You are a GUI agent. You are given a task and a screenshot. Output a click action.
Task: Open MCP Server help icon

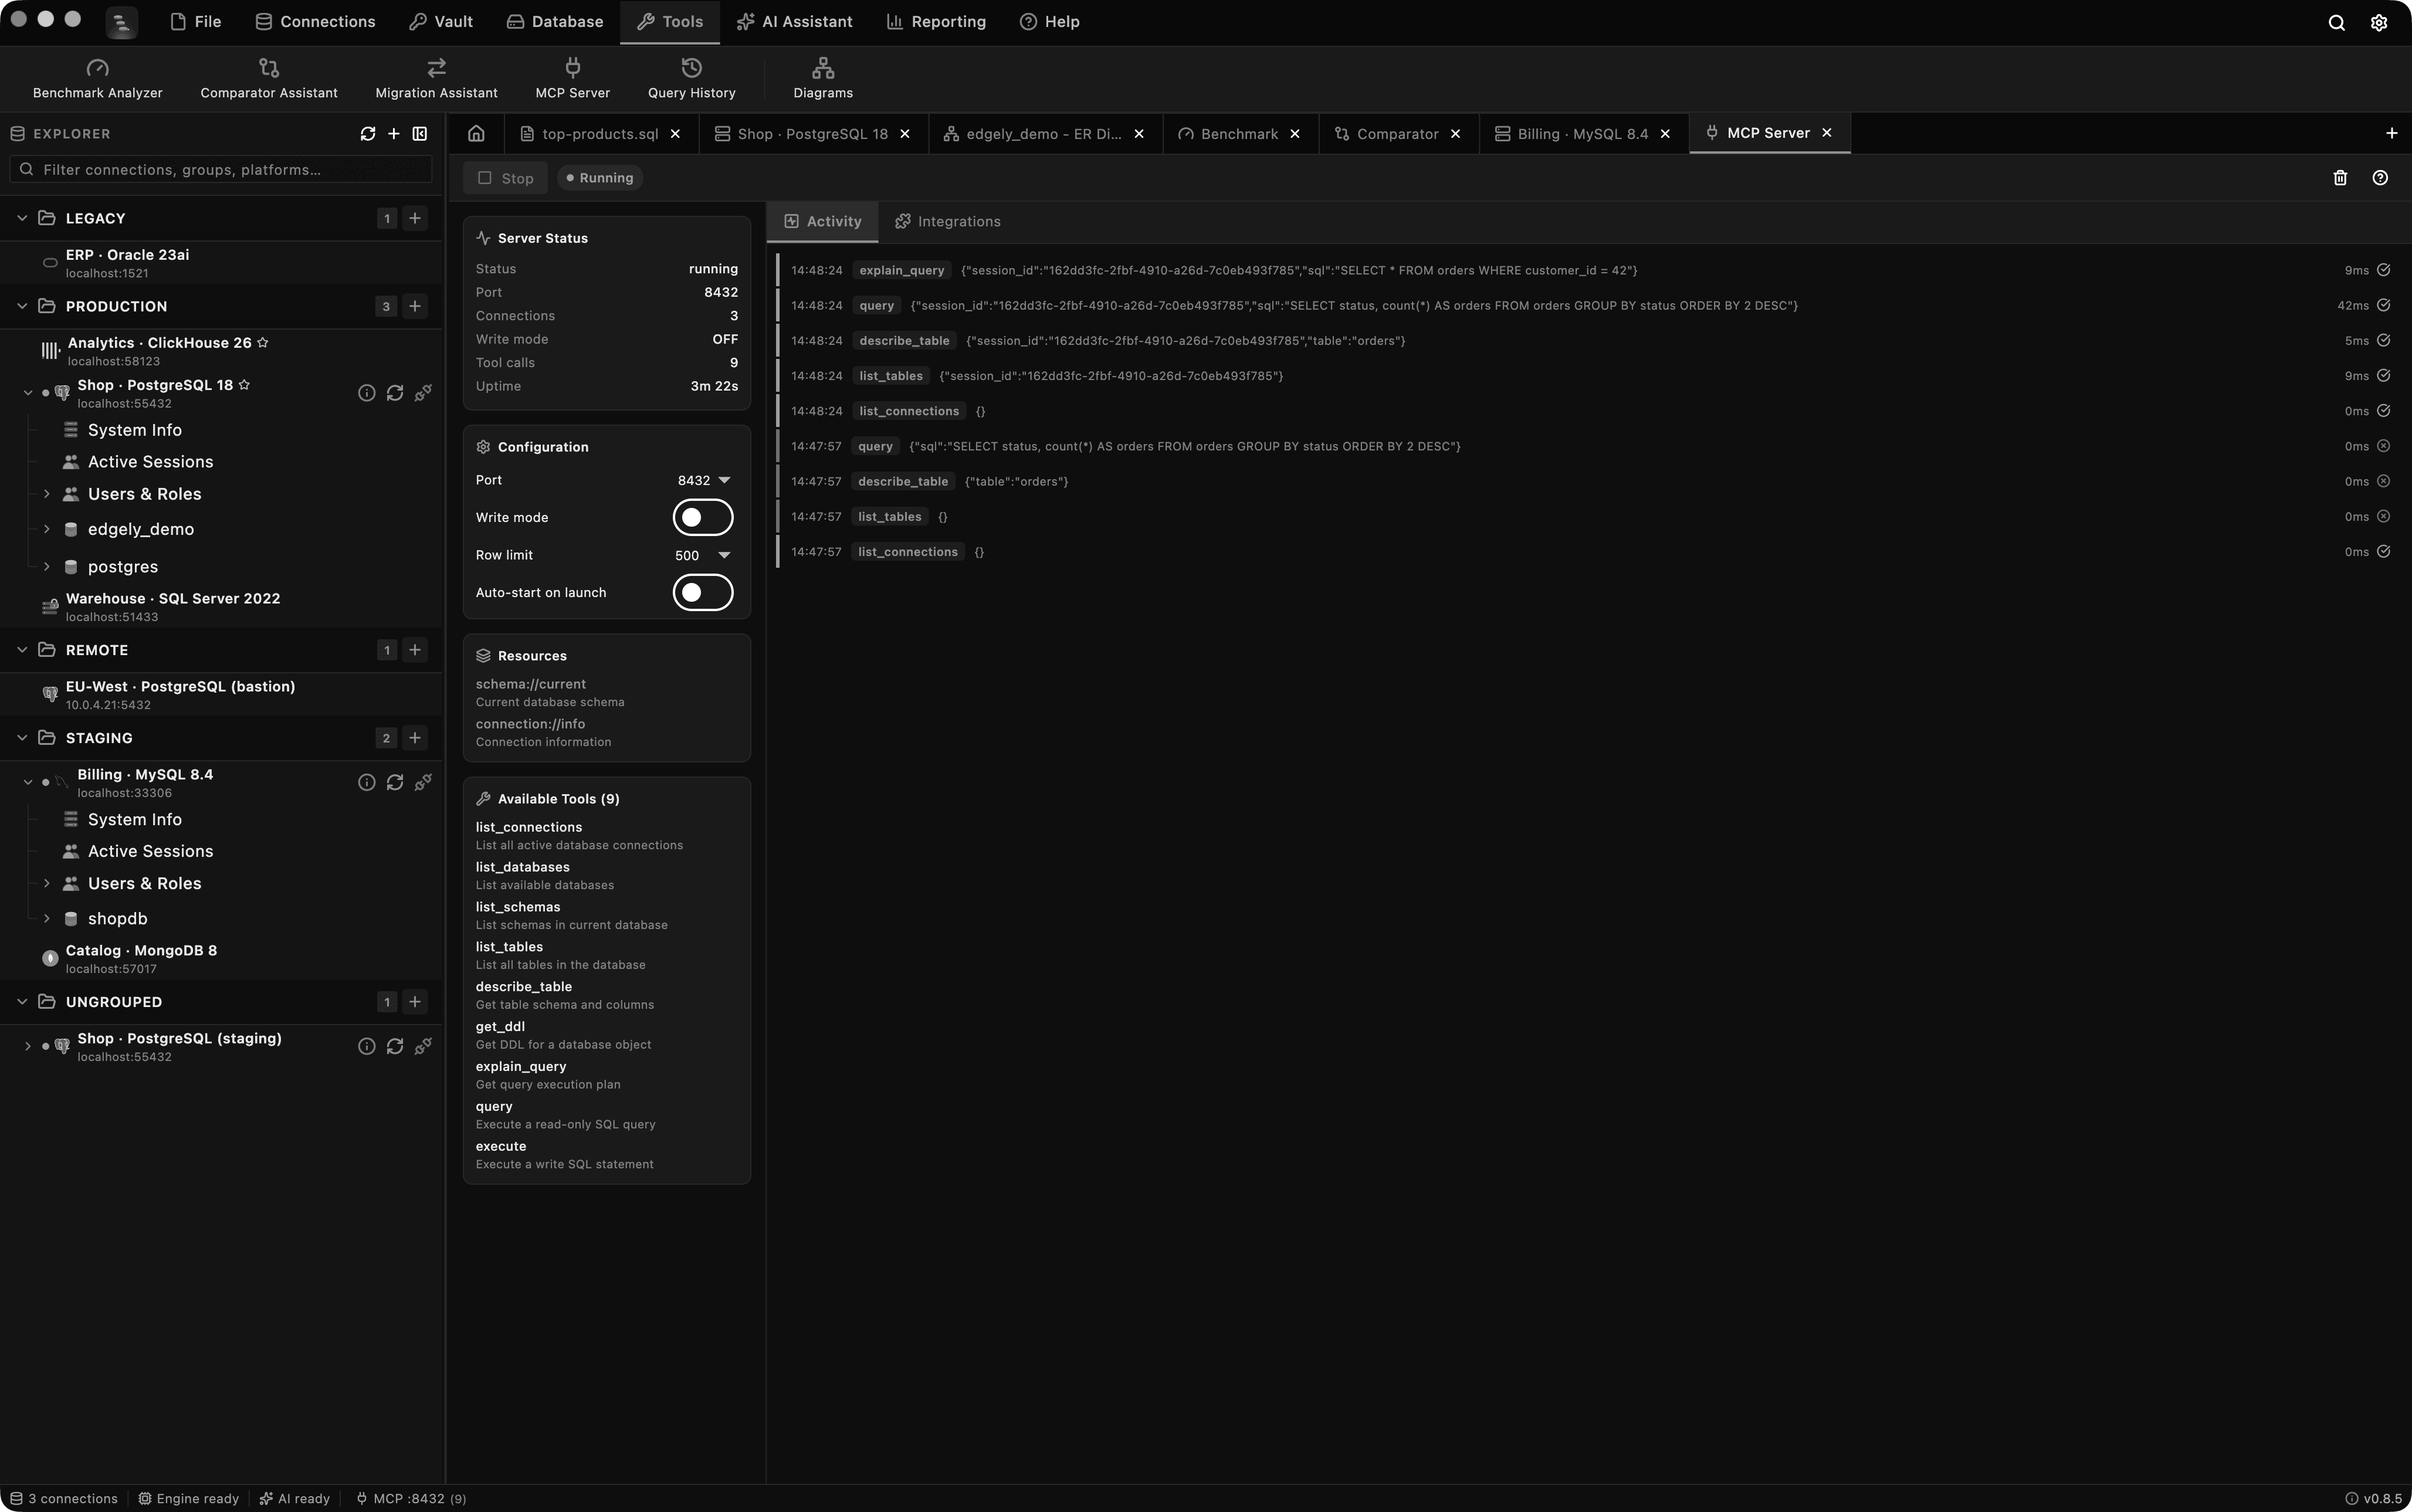point(2380,178)
